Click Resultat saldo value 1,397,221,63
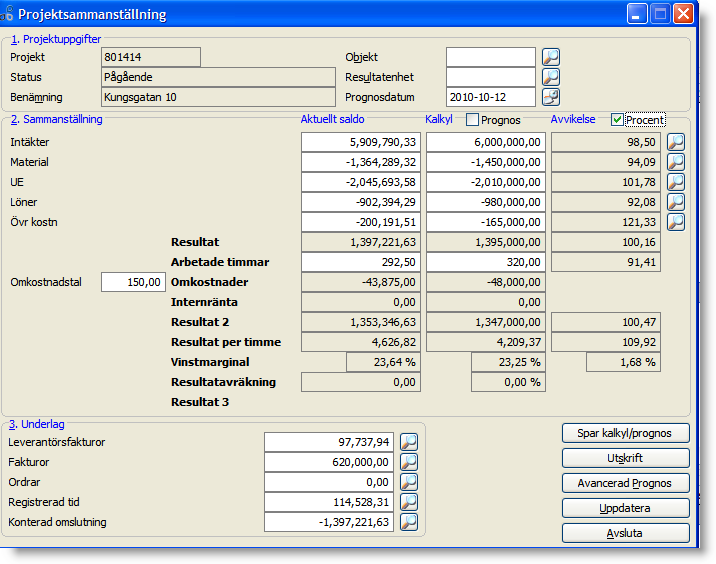The height and width of the screenshot is (564, 716). [x=361, y=242]
